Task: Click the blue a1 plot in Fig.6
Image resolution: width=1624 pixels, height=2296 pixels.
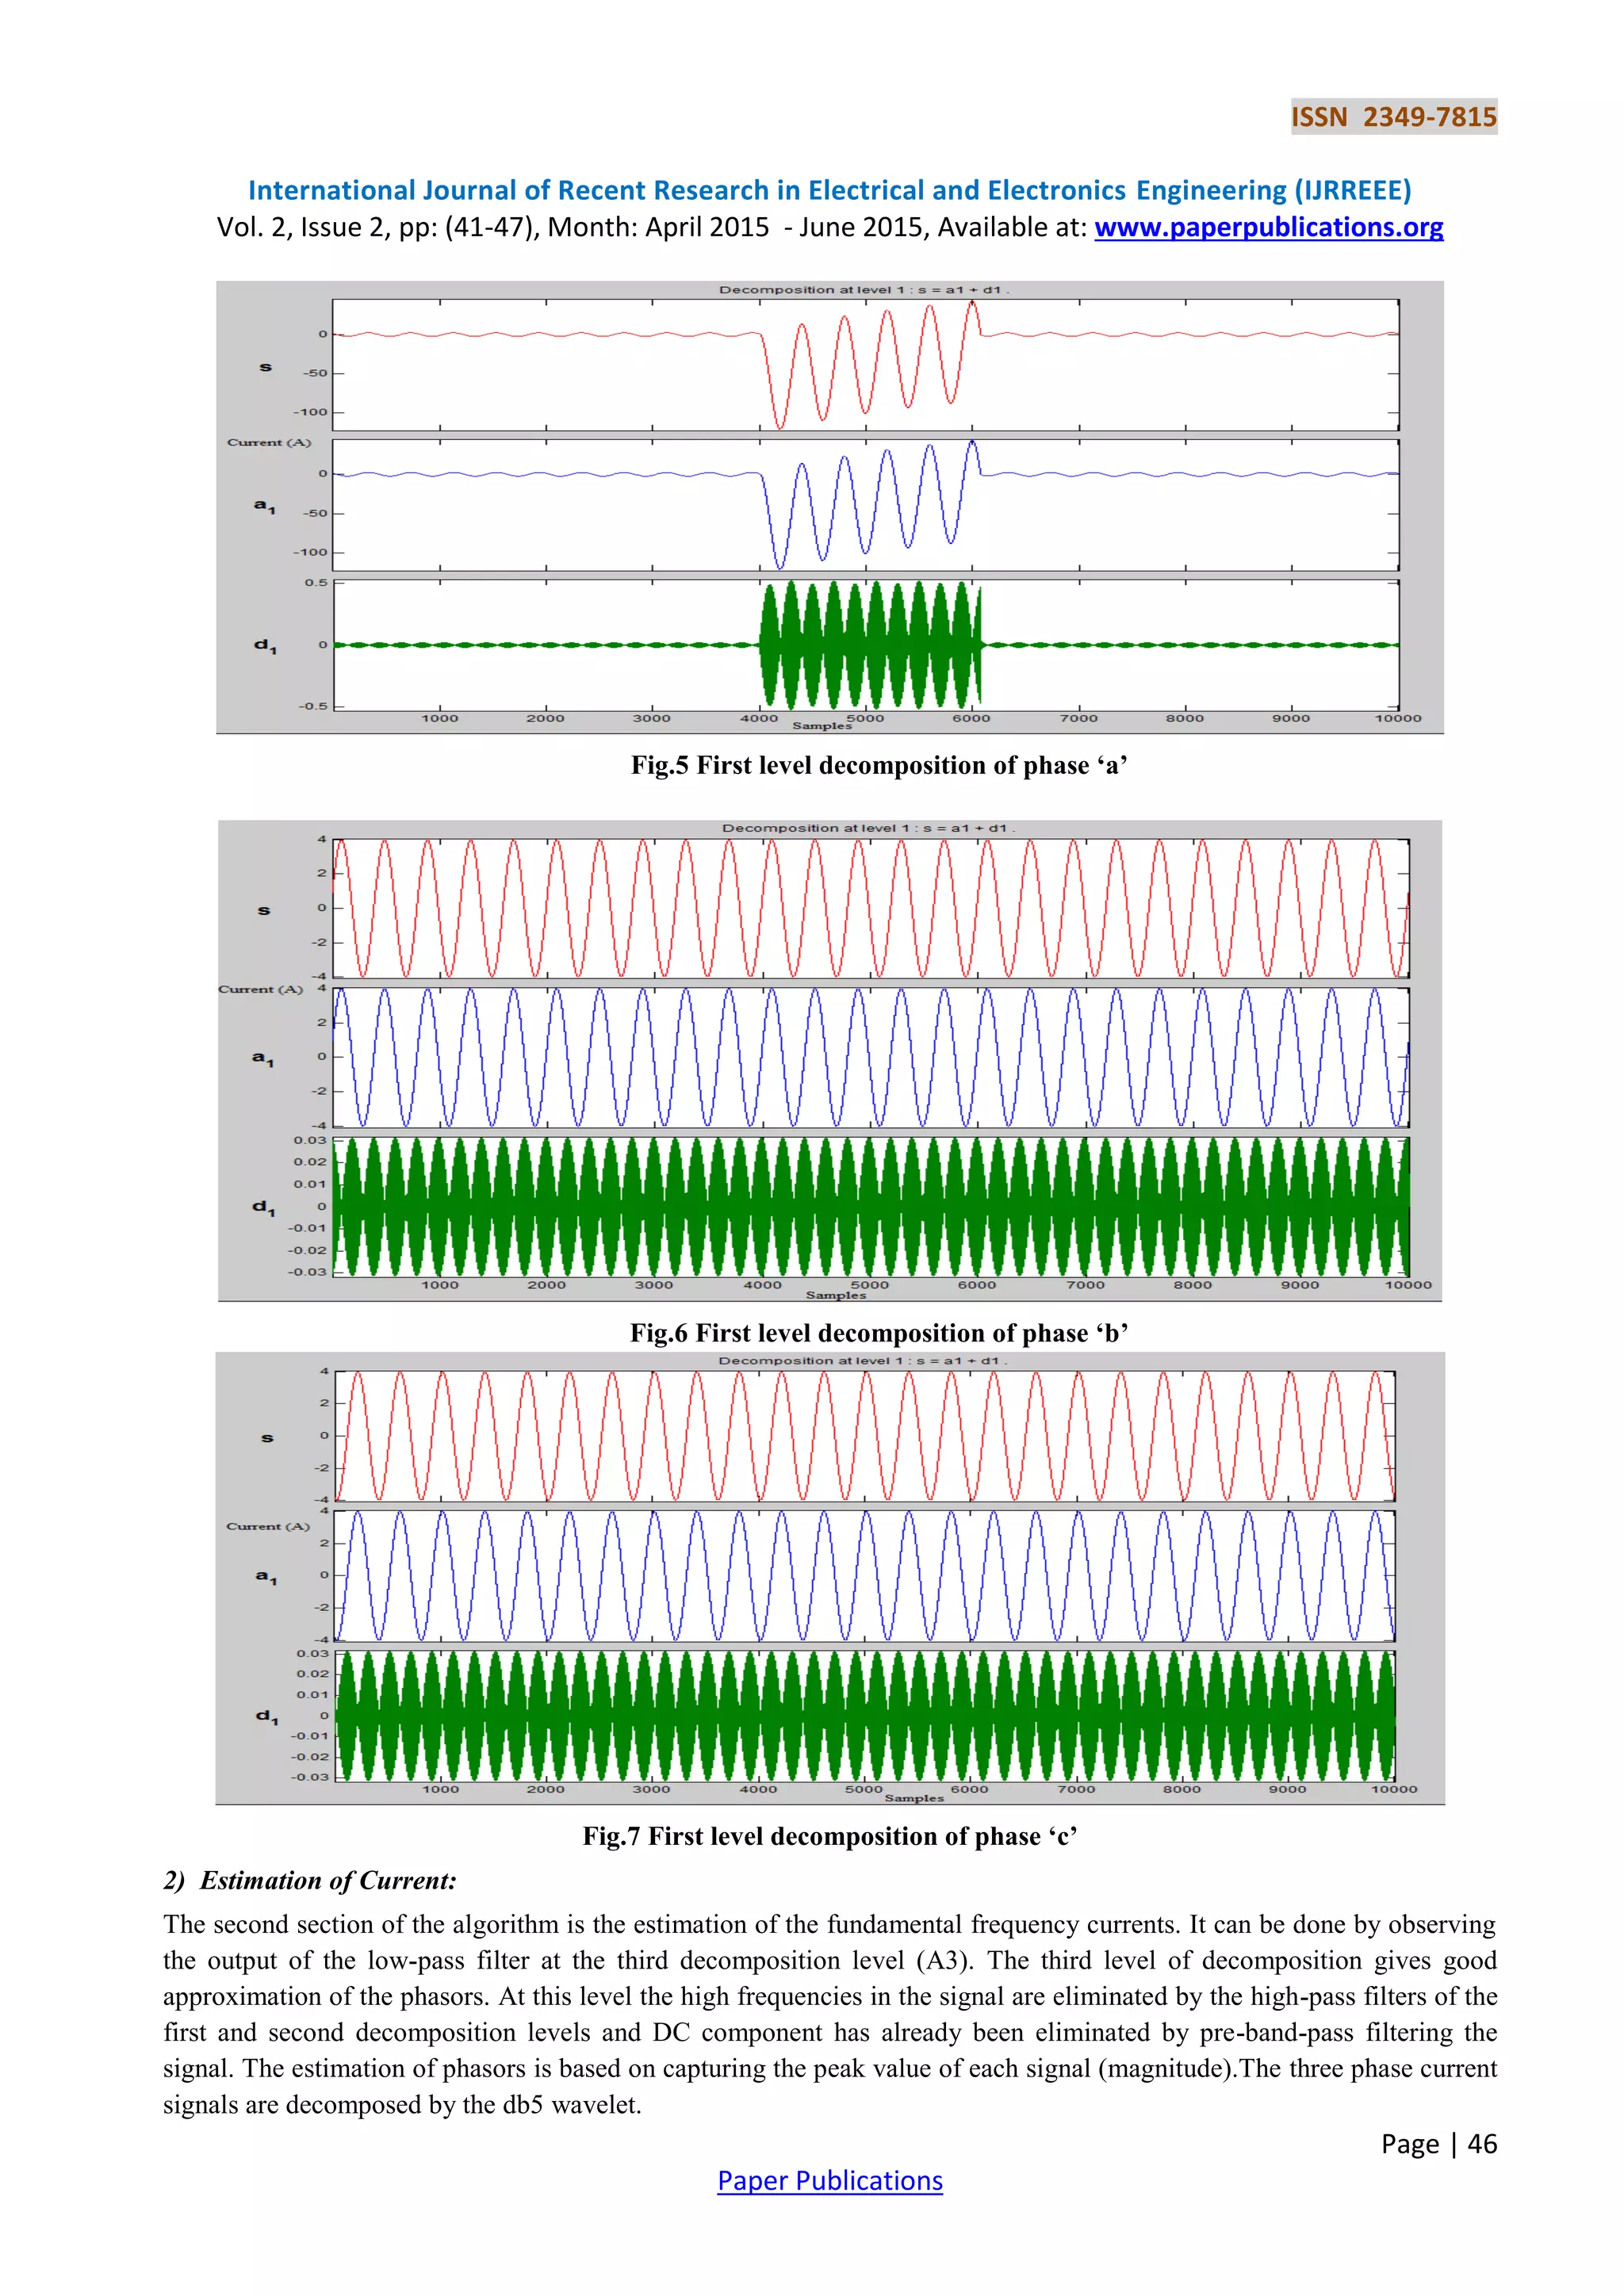Action: (870, 1057)
